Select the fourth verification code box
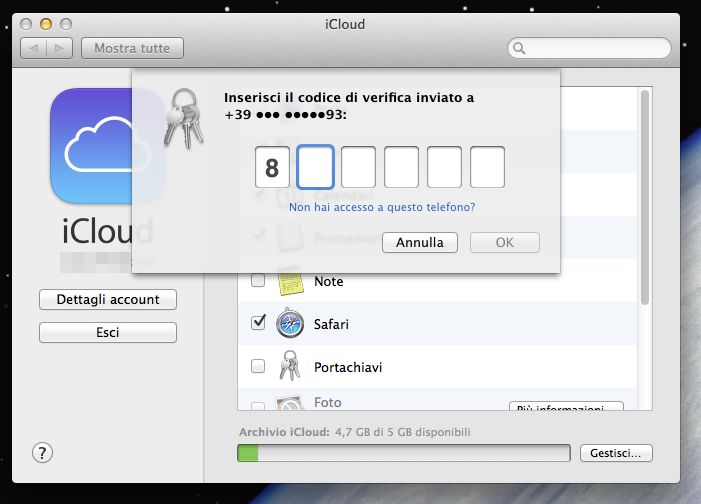701x504 pixels. tap(401, 167)
